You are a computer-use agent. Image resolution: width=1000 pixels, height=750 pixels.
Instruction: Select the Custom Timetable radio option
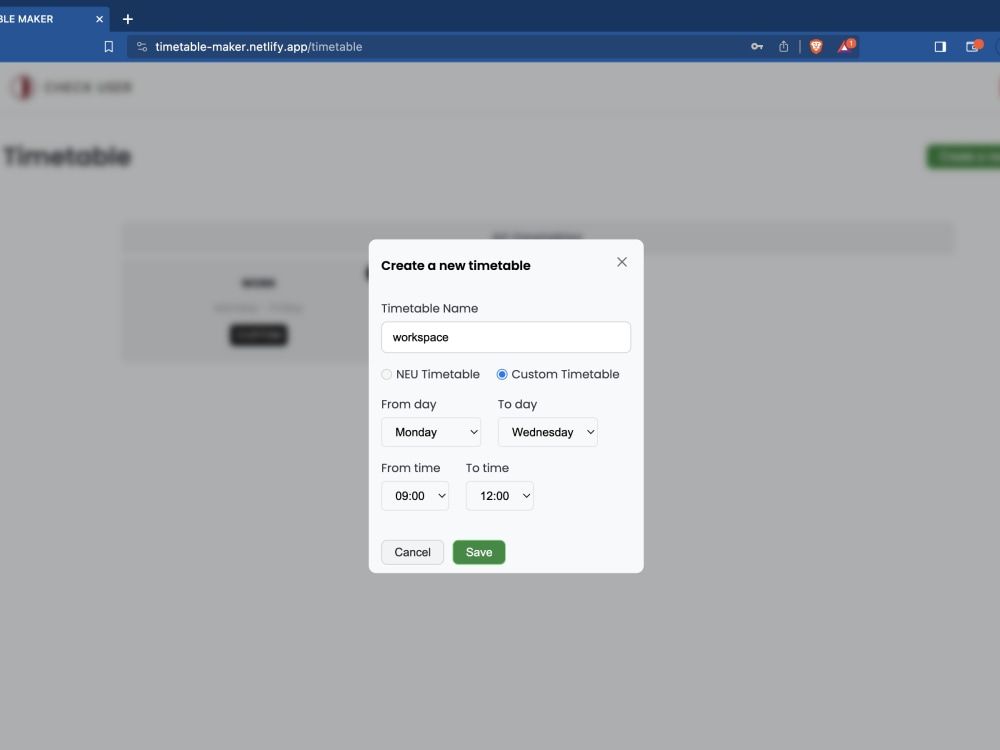(502, 374)
